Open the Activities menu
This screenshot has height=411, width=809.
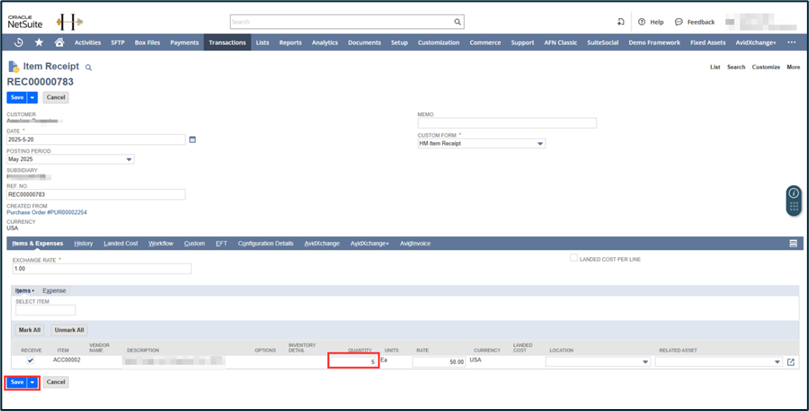88,43
